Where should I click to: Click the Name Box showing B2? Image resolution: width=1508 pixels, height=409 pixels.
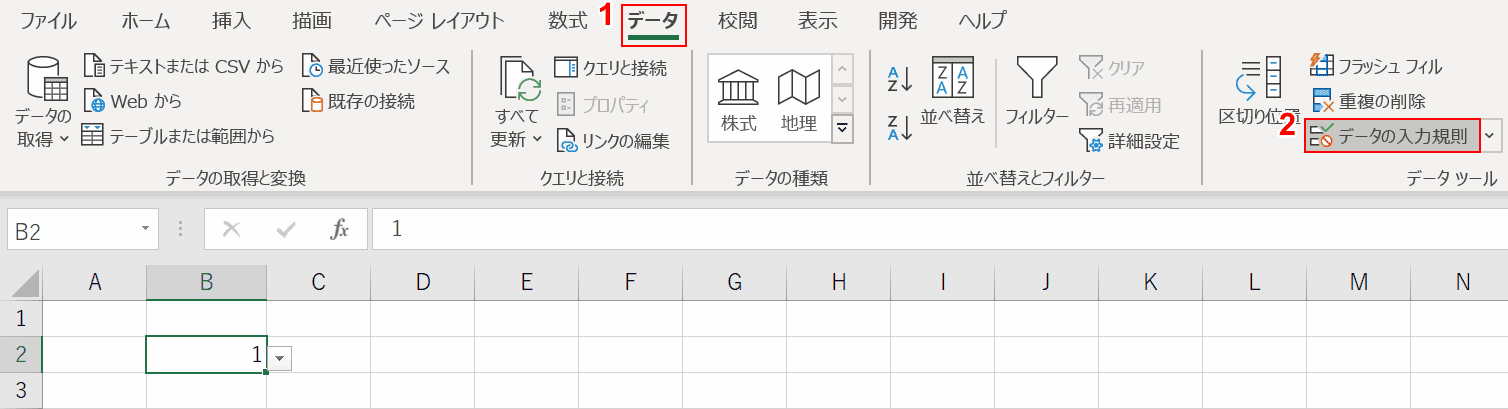pos(73,229)
